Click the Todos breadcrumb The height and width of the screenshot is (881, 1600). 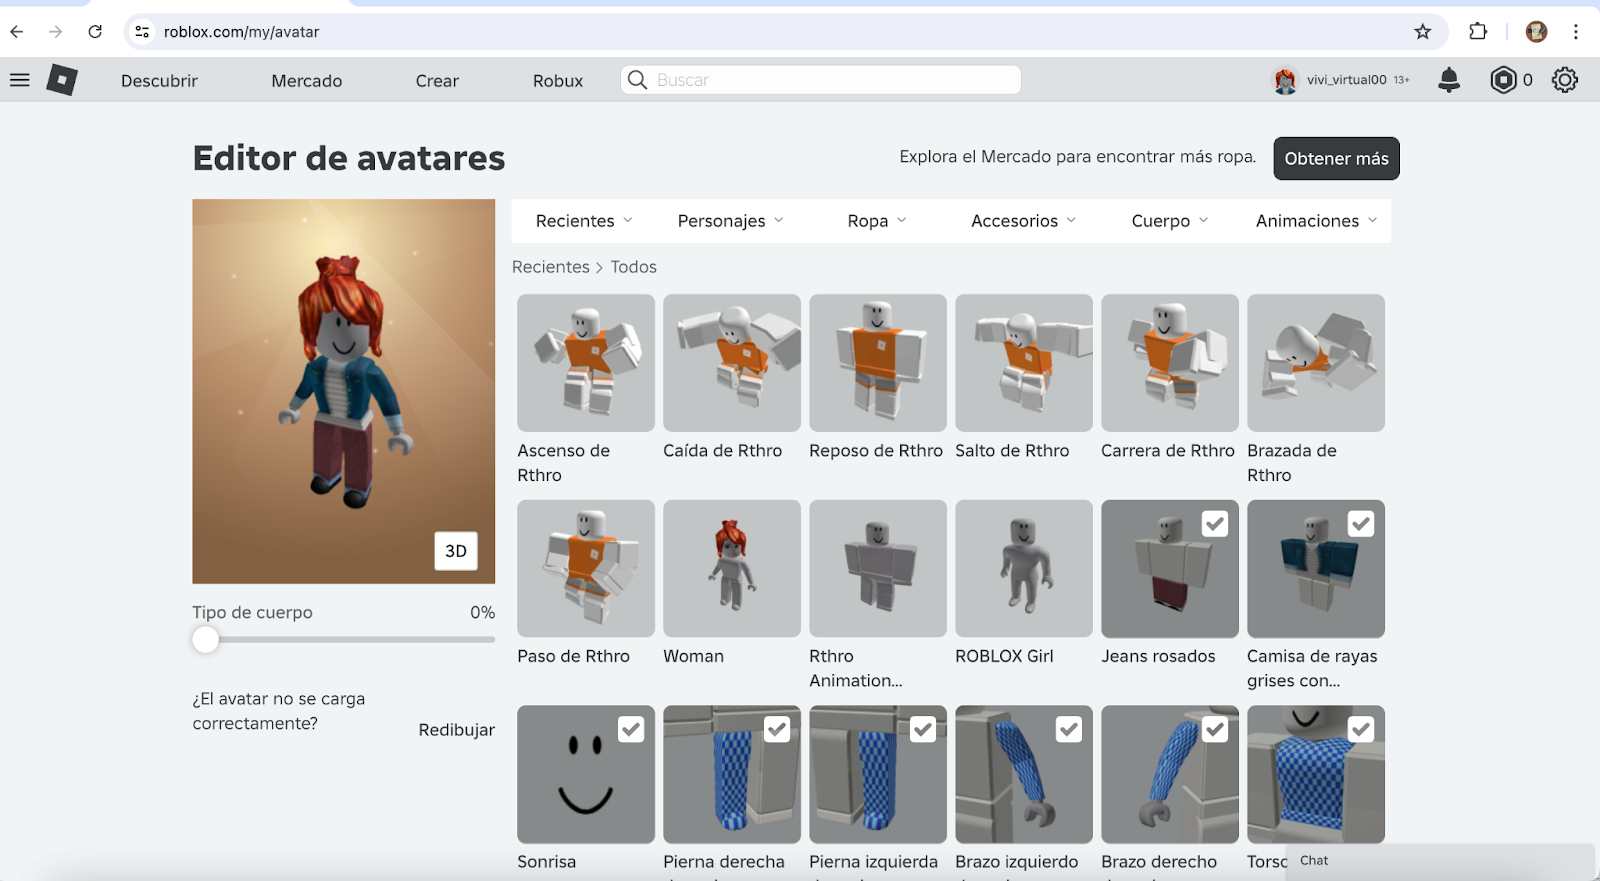point(634,267)
